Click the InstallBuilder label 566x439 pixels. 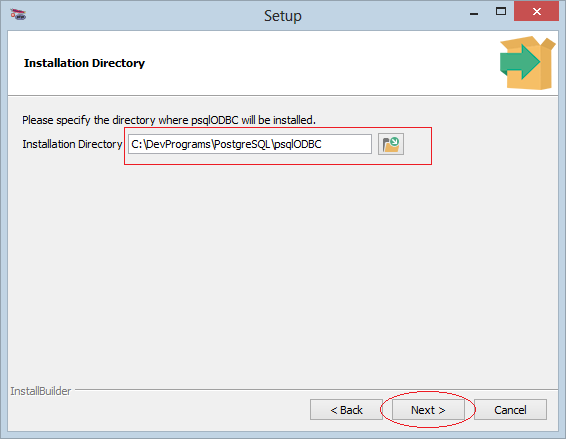41,391
